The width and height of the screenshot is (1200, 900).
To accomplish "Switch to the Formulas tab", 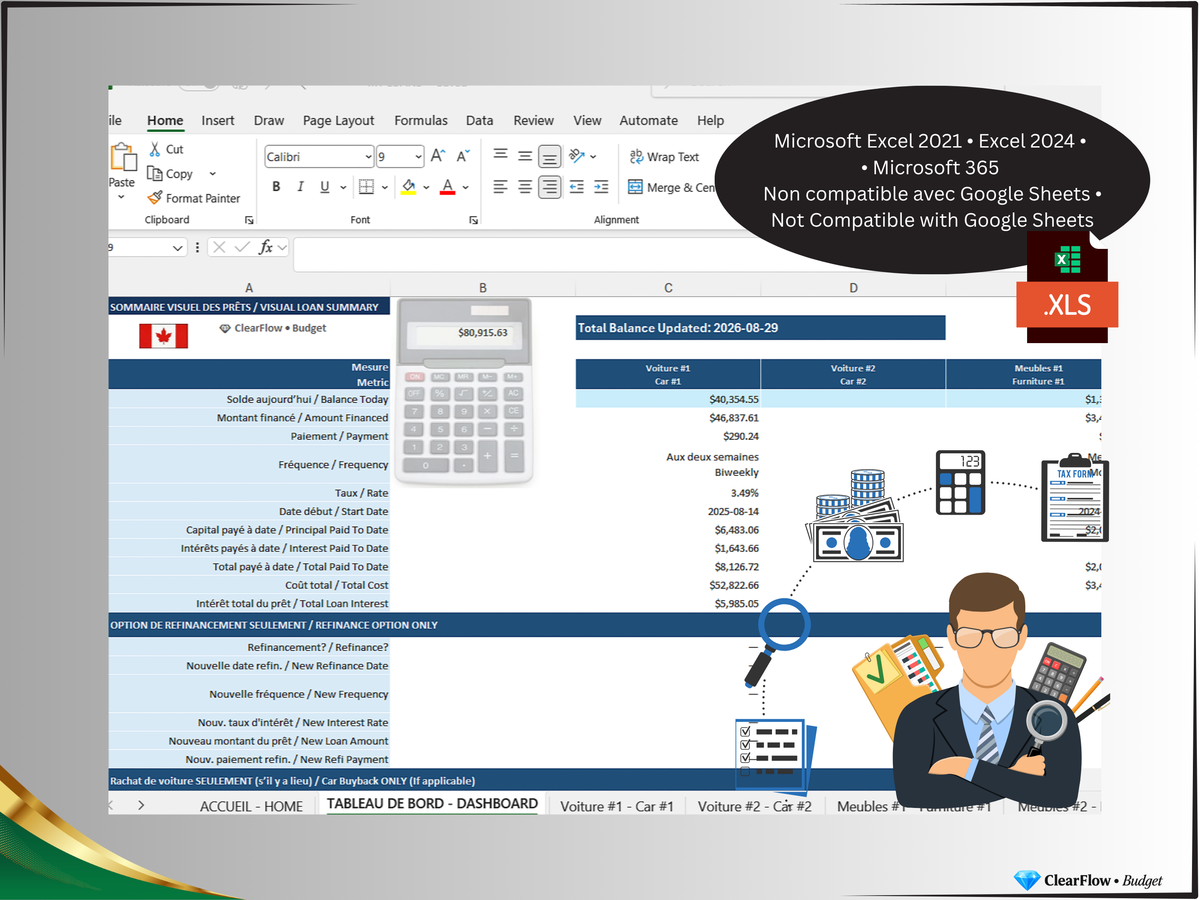I will click(x=421, y=120).
